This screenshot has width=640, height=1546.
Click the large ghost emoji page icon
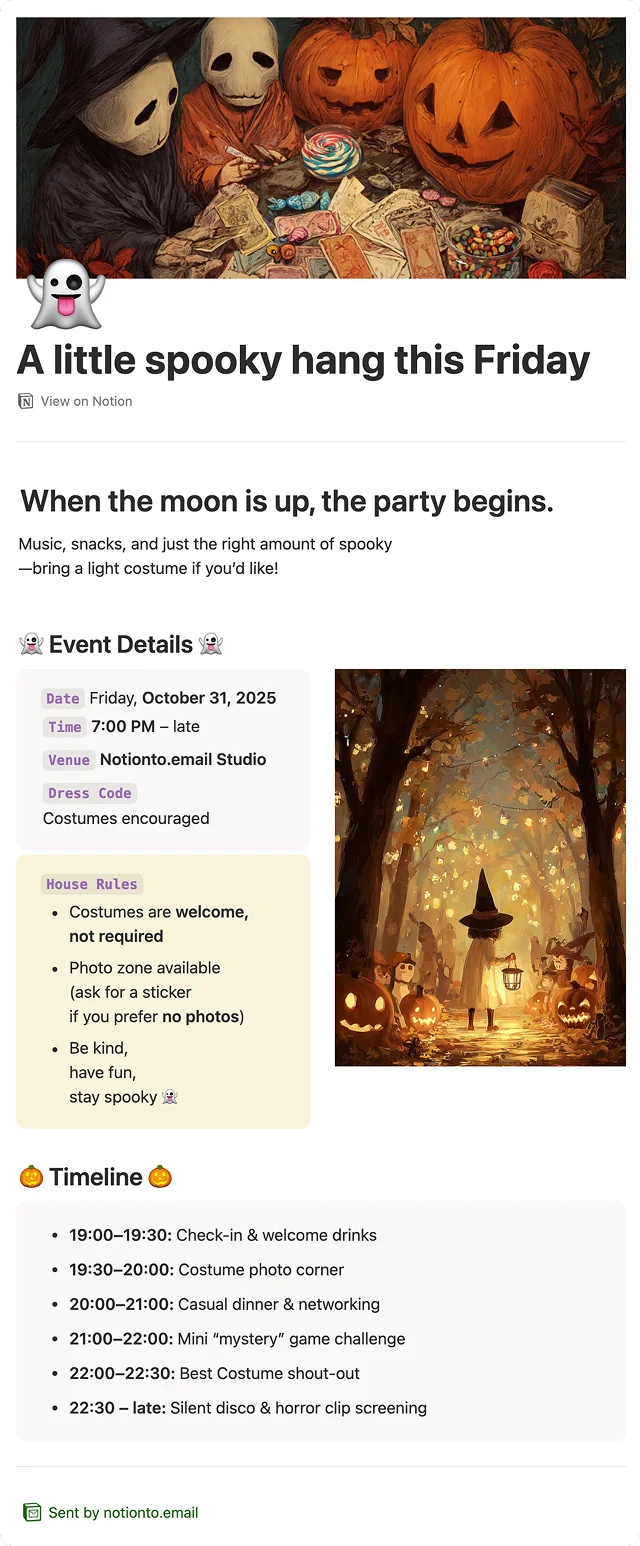pyautogui.click(x=65, y=296)
